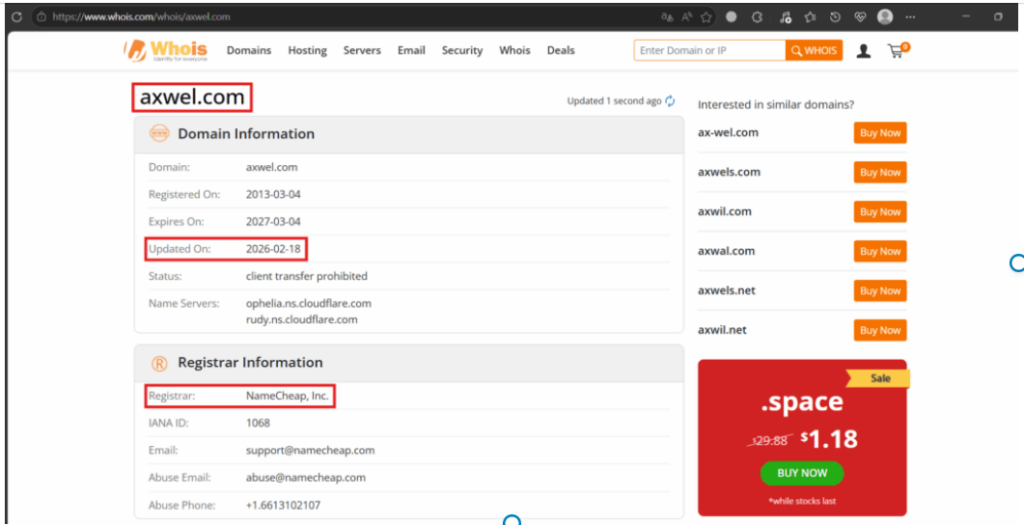The image size is (1024, 525).
Task: Click the $1.18 sale price
Action: [829, 439]
